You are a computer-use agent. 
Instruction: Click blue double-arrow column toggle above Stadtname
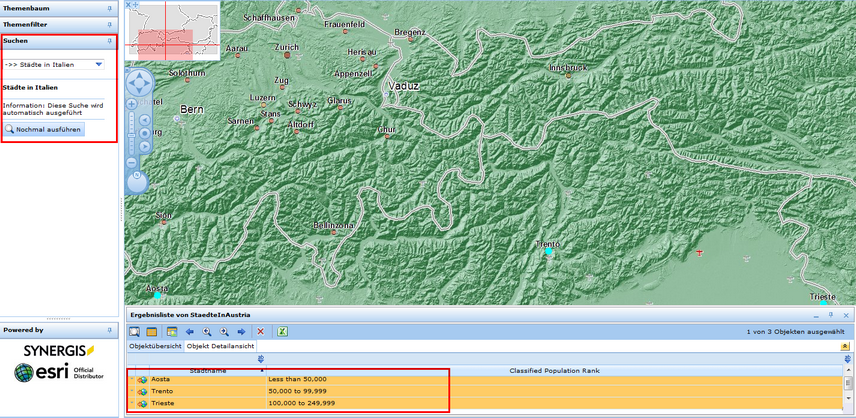260,359
